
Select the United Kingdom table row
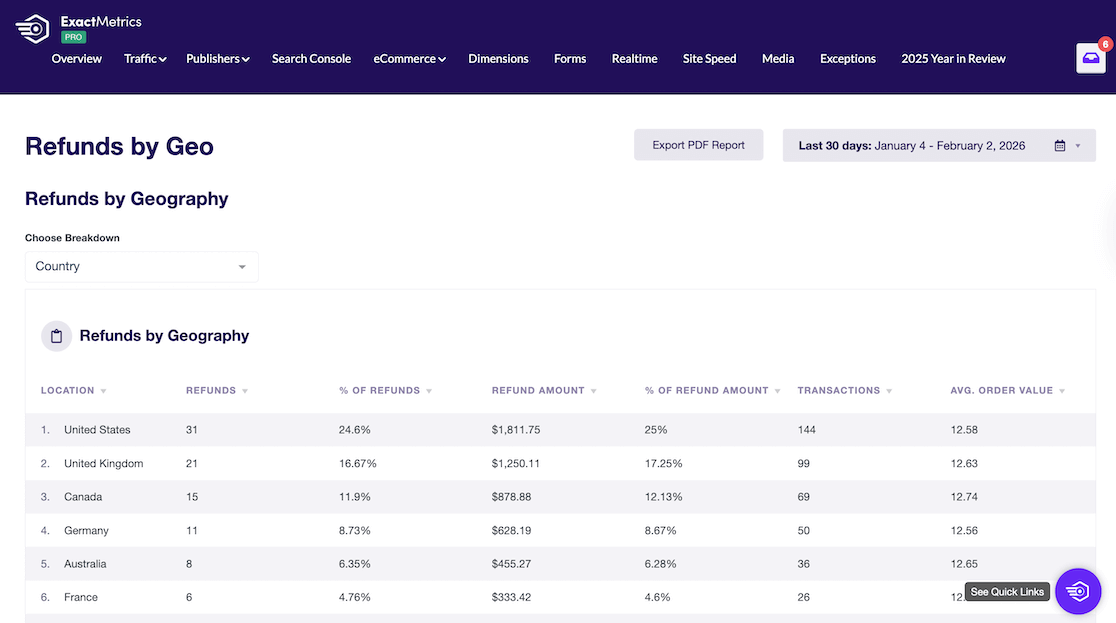click(x=104, y=464)
